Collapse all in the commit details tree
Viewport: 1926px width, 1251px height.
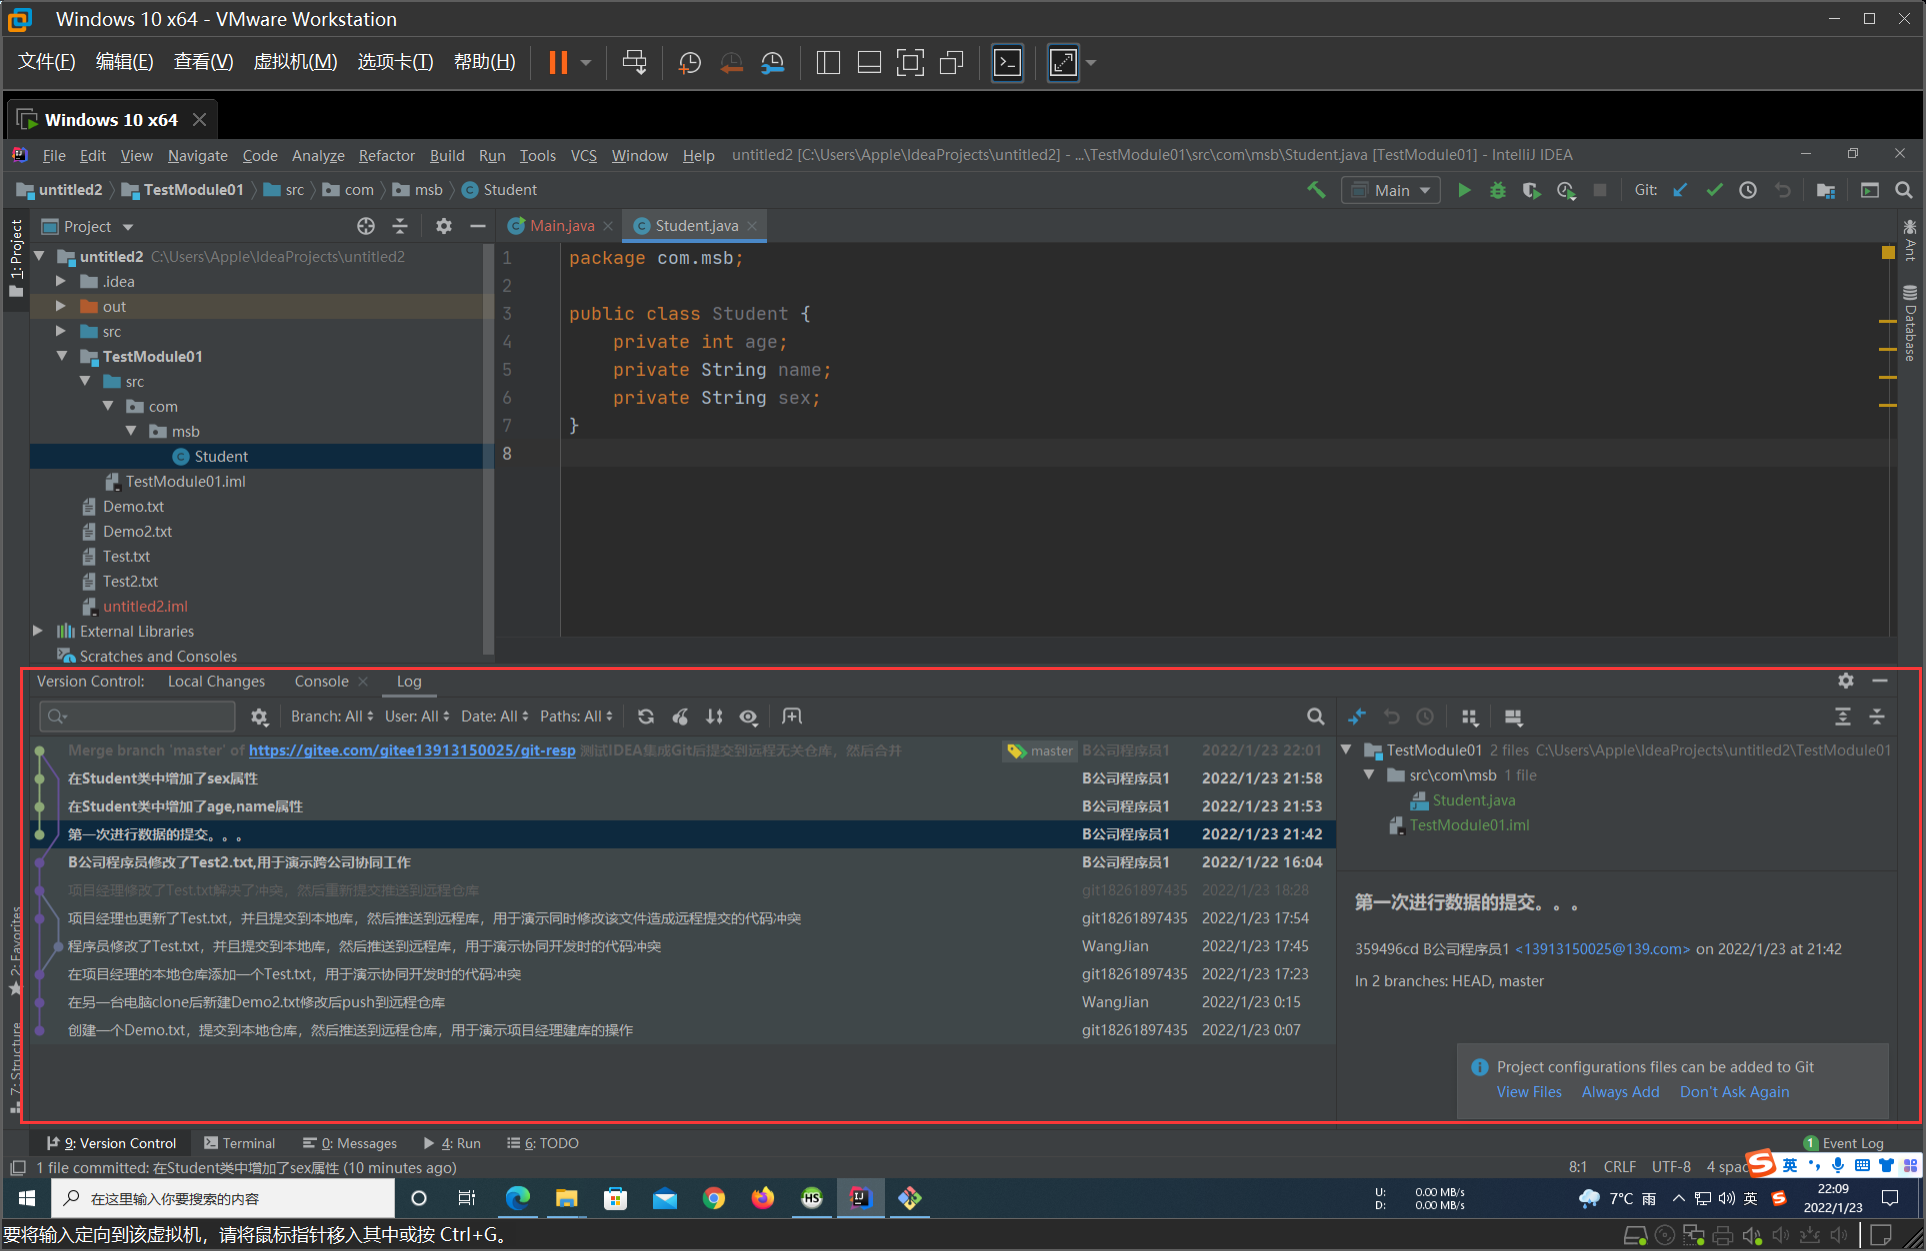[1877, 716]
